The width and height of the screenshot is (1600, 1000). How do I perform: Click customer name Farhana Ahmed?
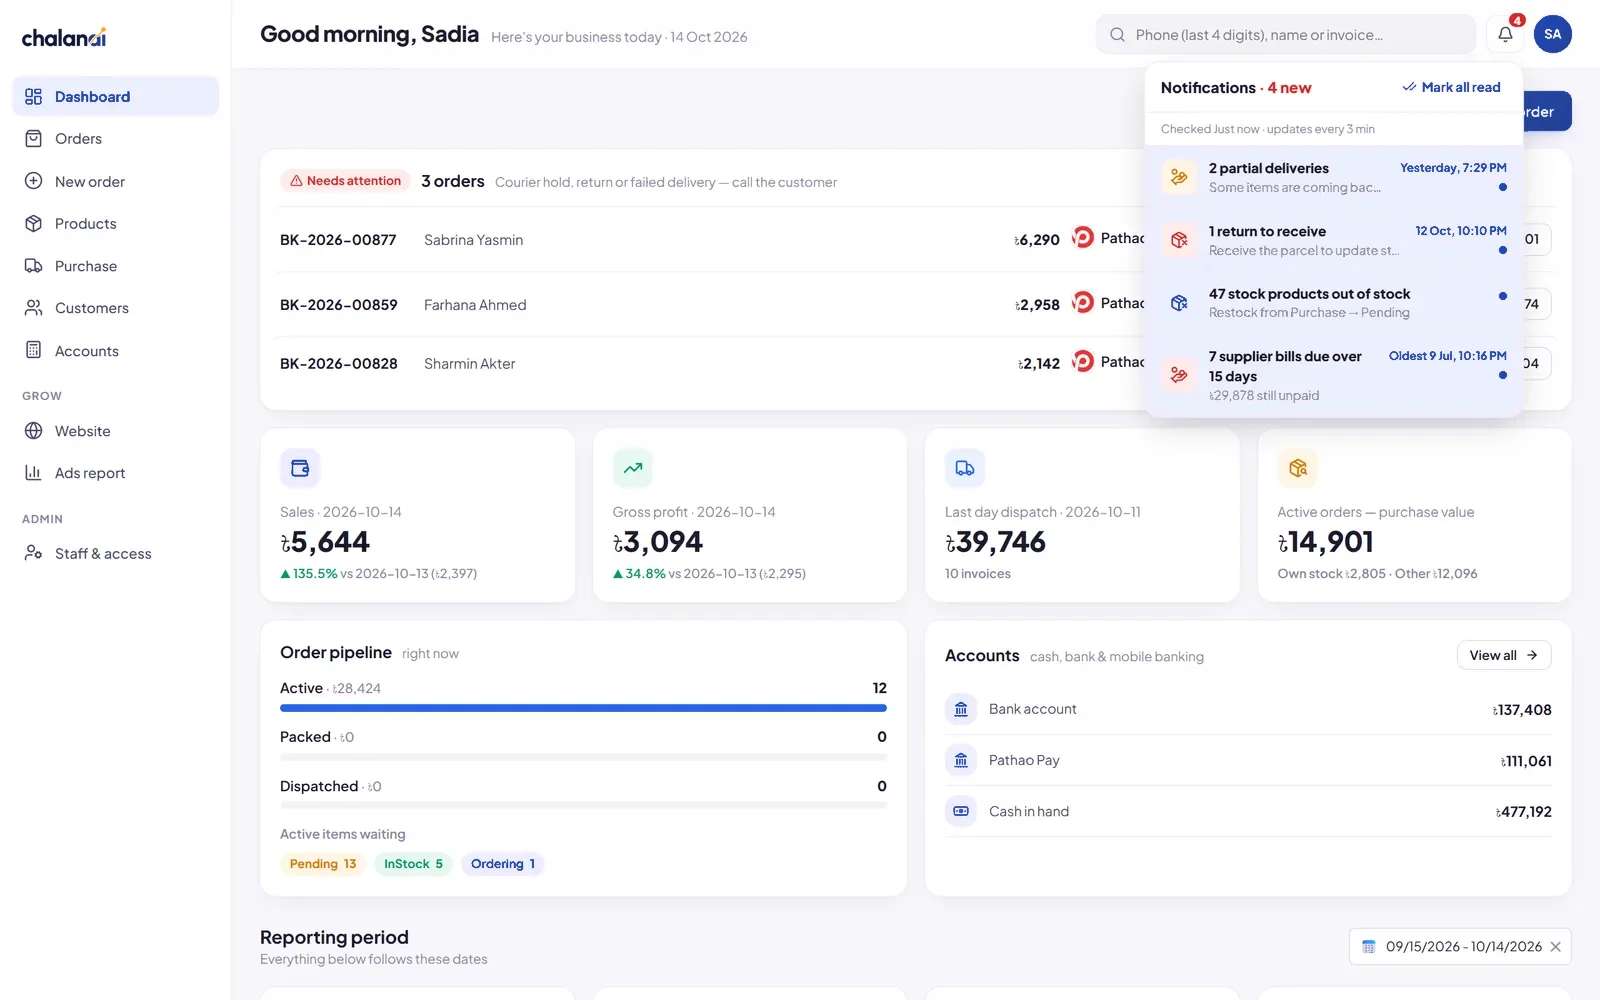coord(475,305)
